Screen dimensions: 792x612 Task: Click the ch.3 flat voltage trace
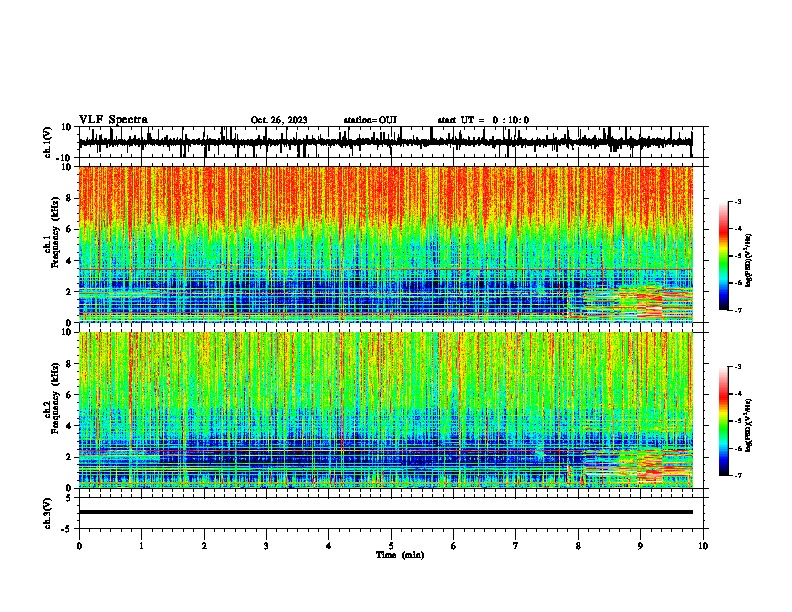(386, 512)
